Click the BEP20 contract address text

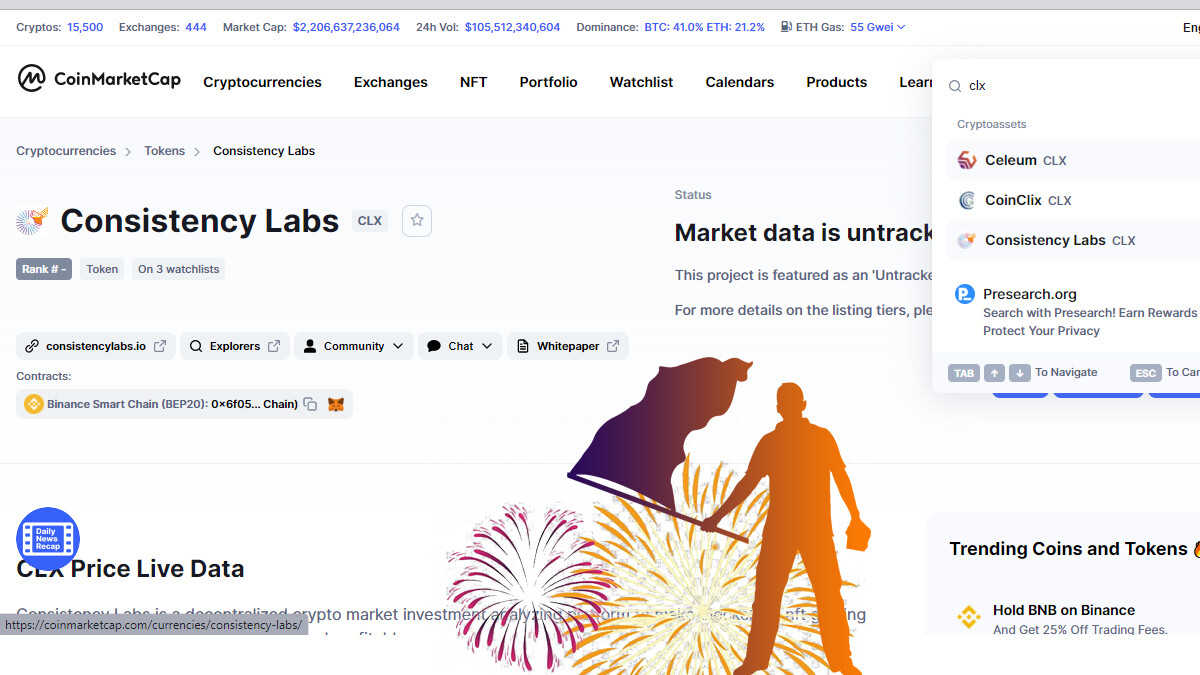tap(254, 404)
